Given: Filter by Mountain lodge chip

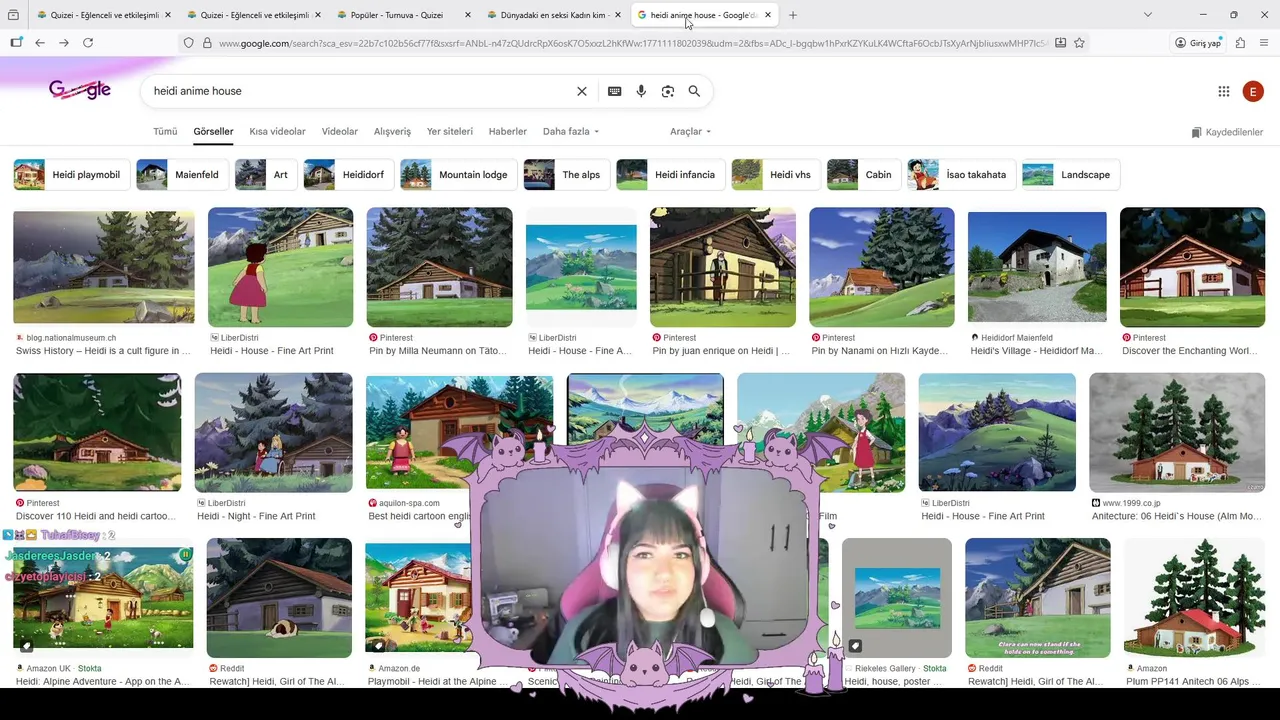Looking at the screenshot, I should coord(458,174).
